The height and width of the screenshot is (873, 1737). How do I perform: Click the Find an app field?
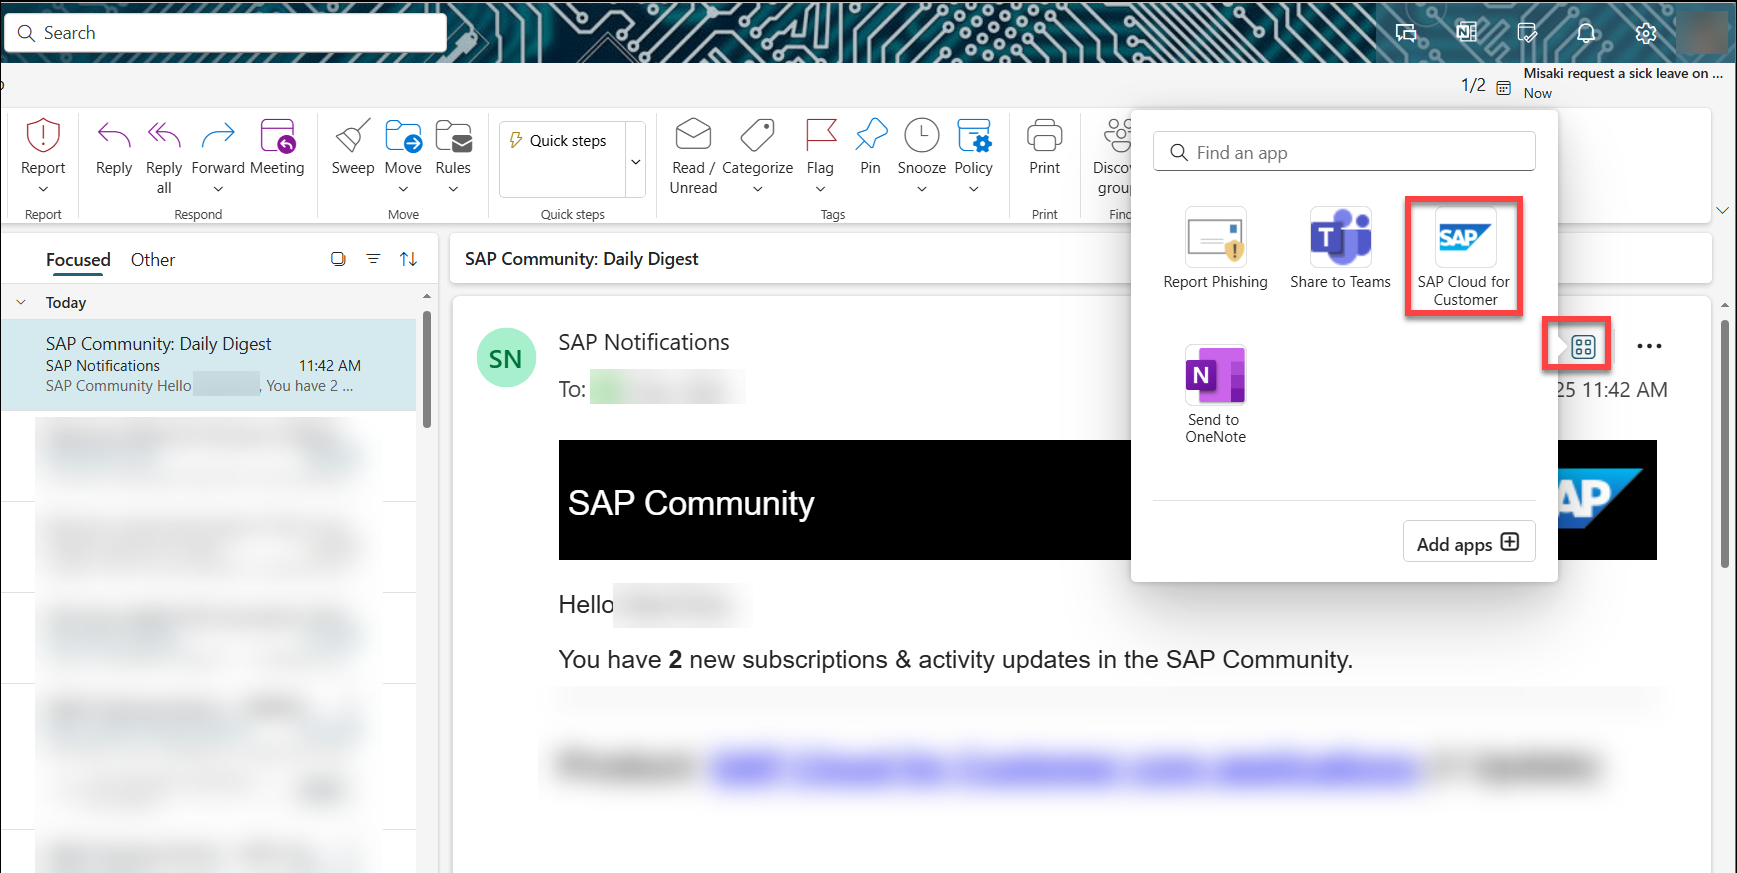1343,152
